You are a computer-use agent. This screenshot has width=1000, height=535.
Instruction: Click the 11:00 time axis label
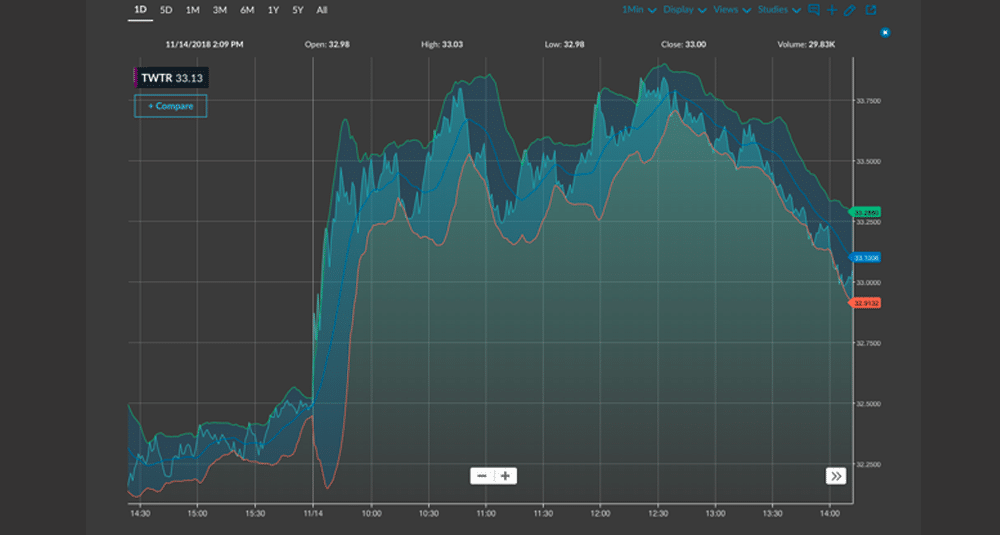point(486,513)
